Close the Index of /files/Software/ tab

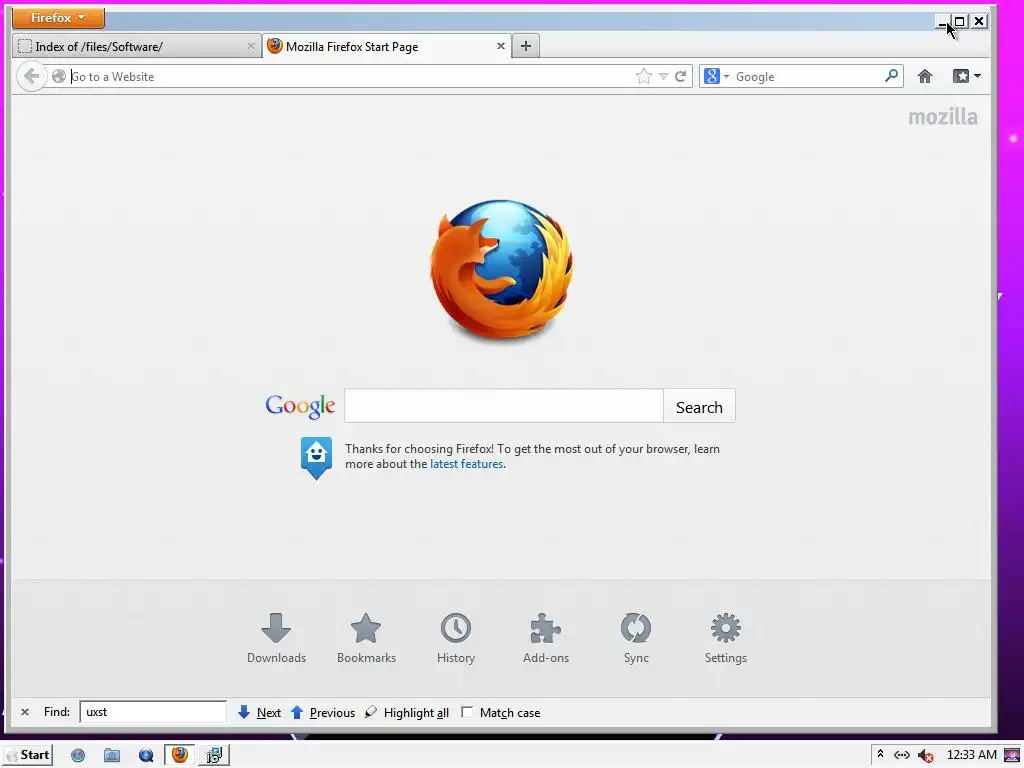251,46
